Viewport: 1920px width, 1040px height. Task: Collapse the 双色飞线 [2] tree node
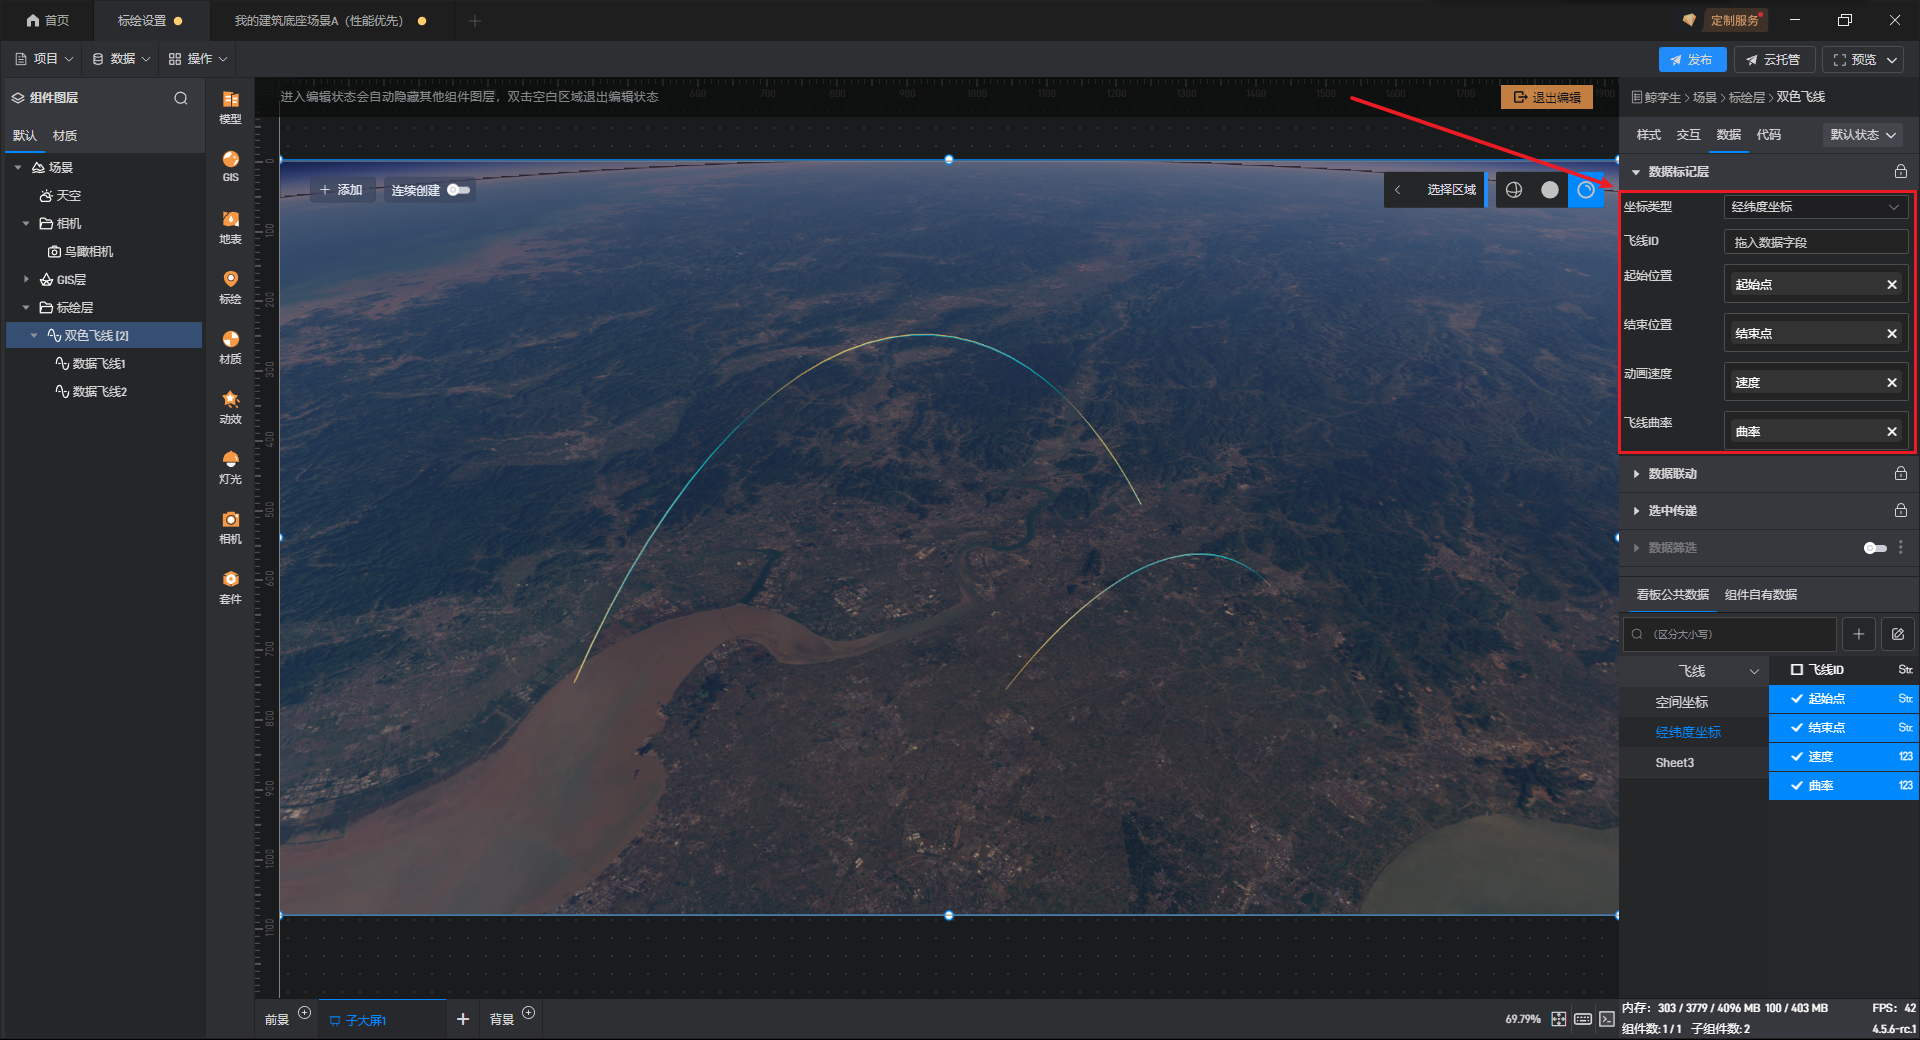click(34, 336)
